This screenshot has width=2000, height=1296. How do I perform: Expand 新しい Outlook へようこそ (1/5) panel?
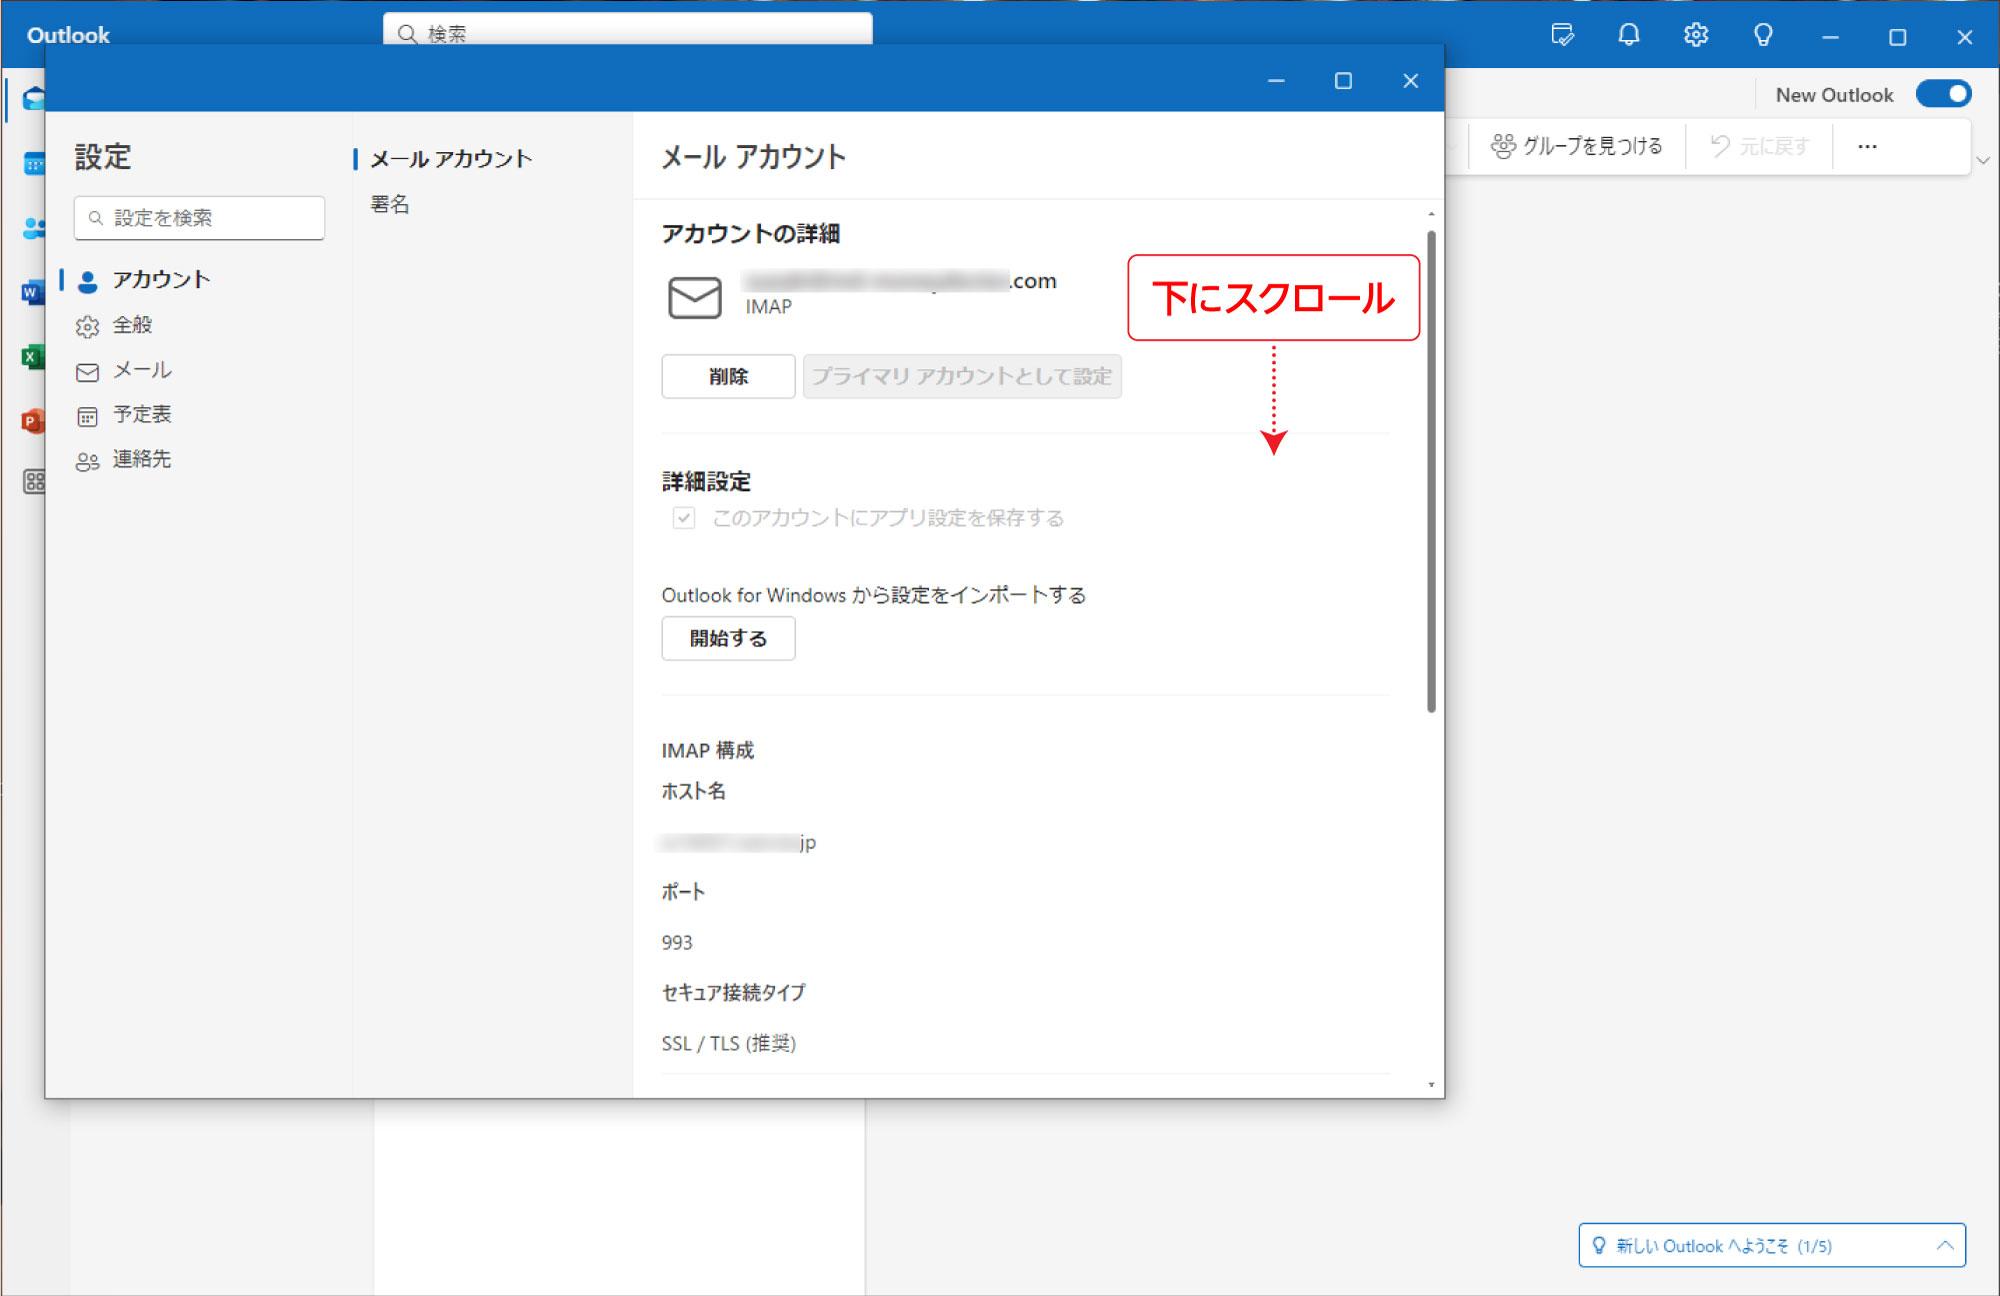[1772, 1245]
